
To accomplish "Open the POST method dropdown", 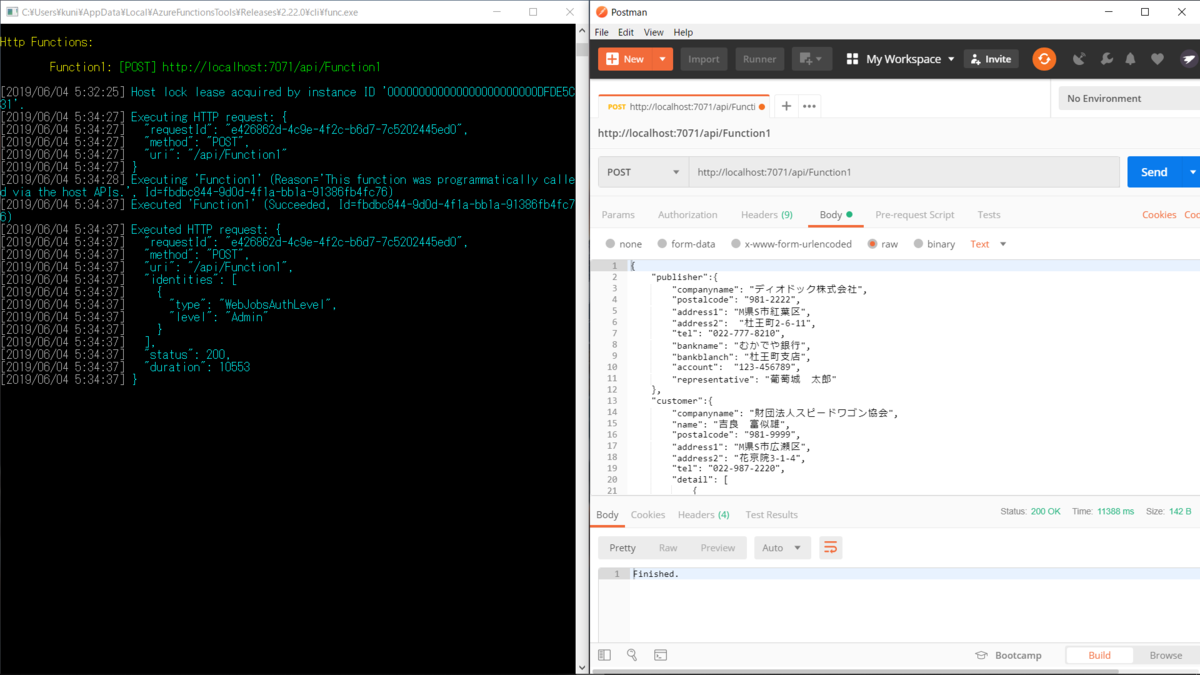I will 643,172.
